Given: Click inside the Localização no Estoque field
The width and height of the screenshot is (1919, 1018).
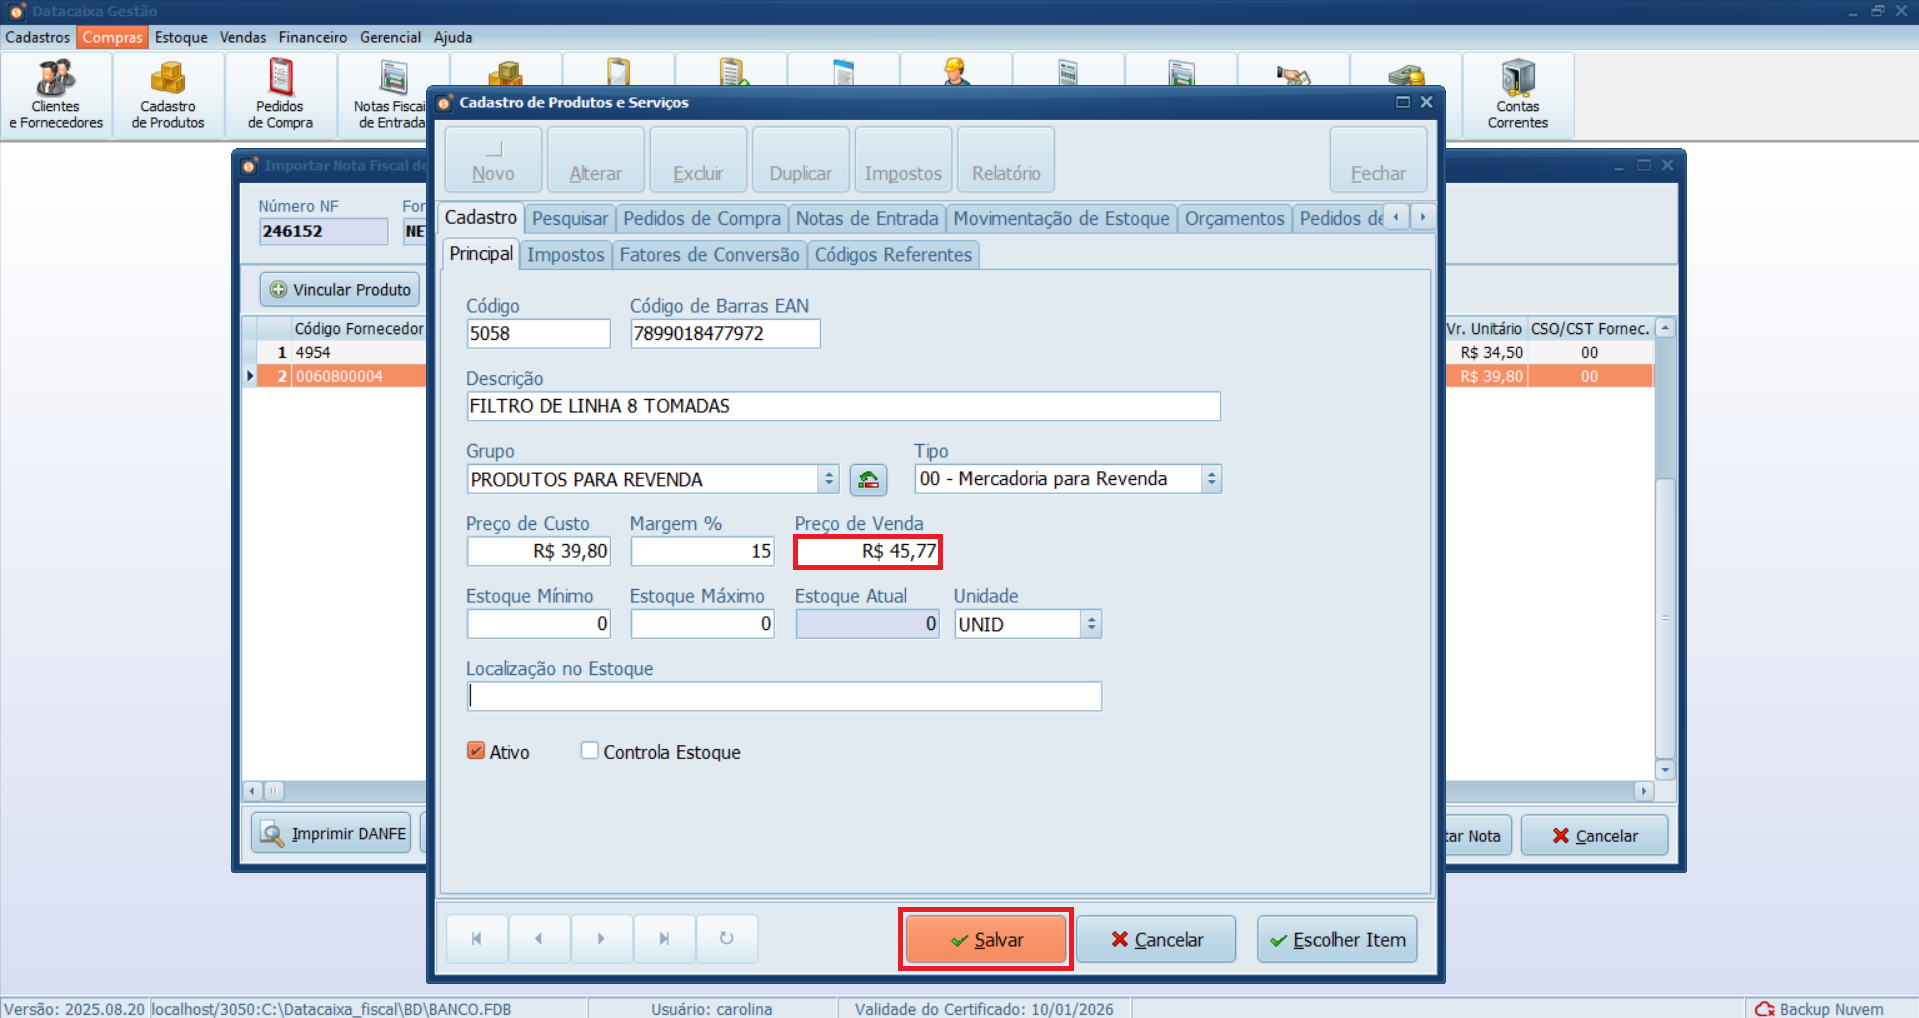Looking at the screenshot, I should pos(783,696).
